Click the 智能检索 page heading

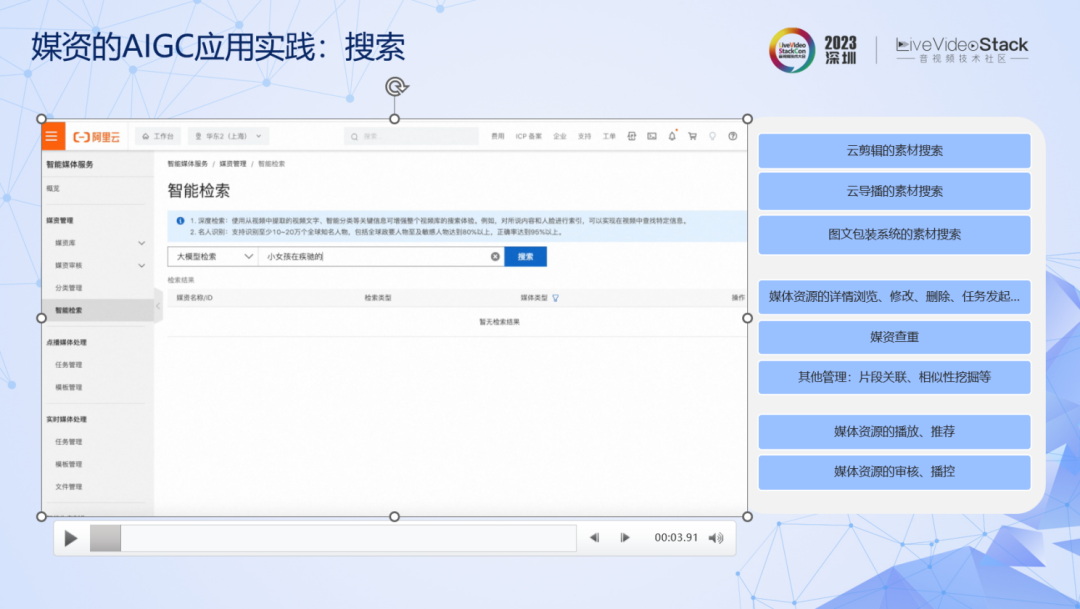click(198, 191)
